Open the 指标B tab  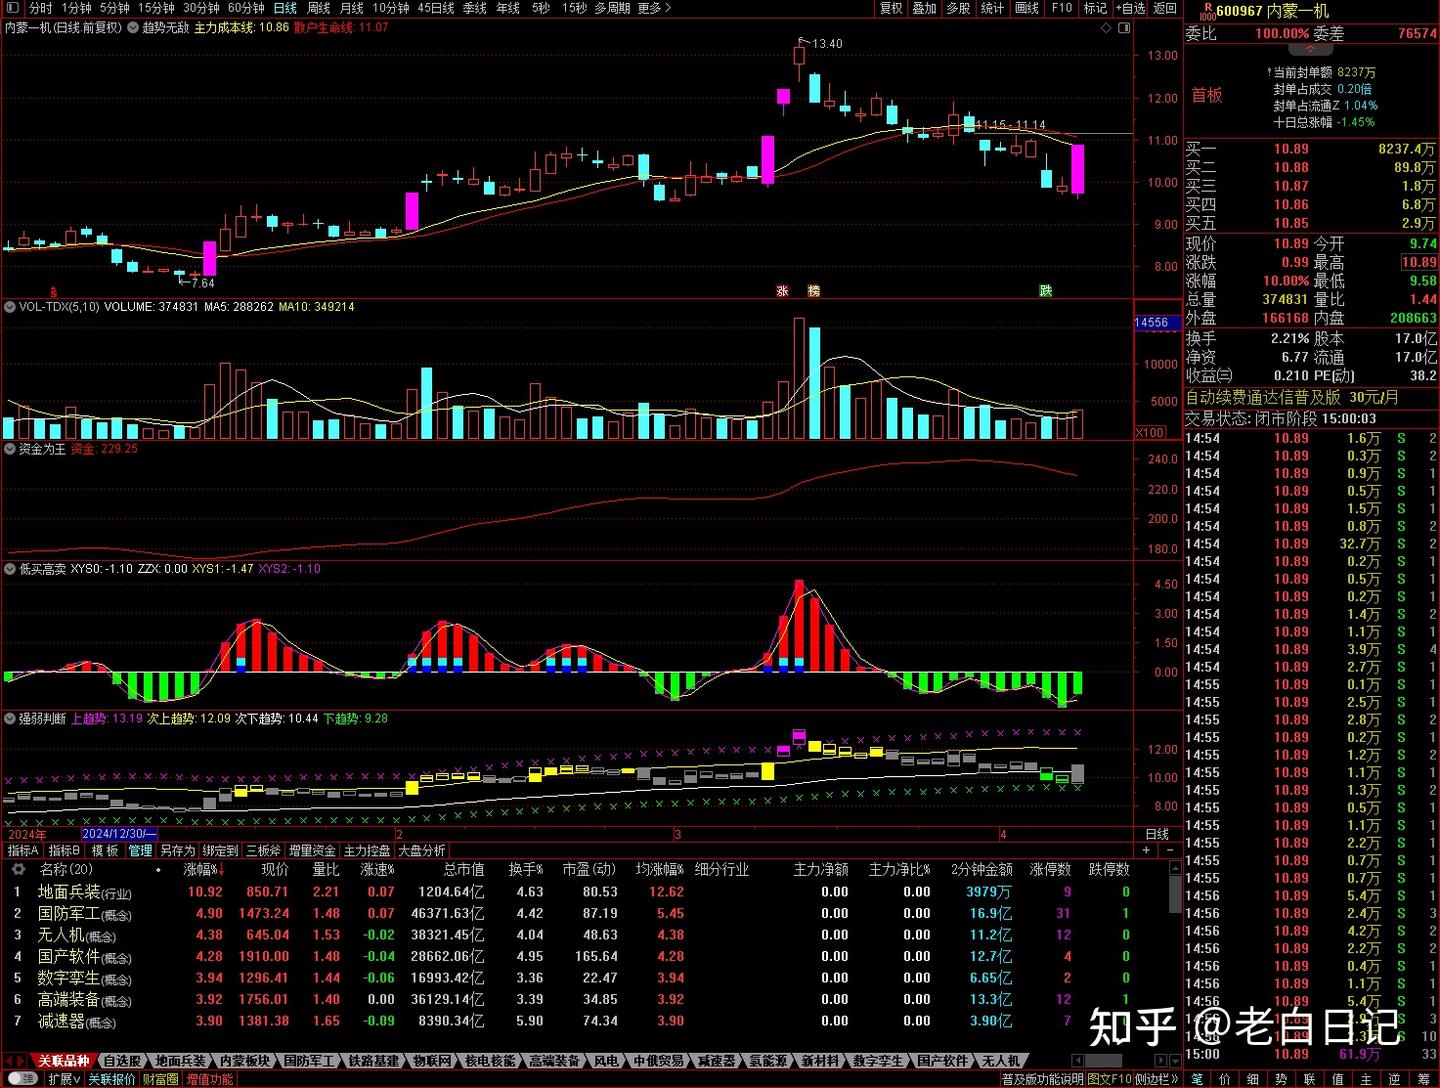[65, 851]
